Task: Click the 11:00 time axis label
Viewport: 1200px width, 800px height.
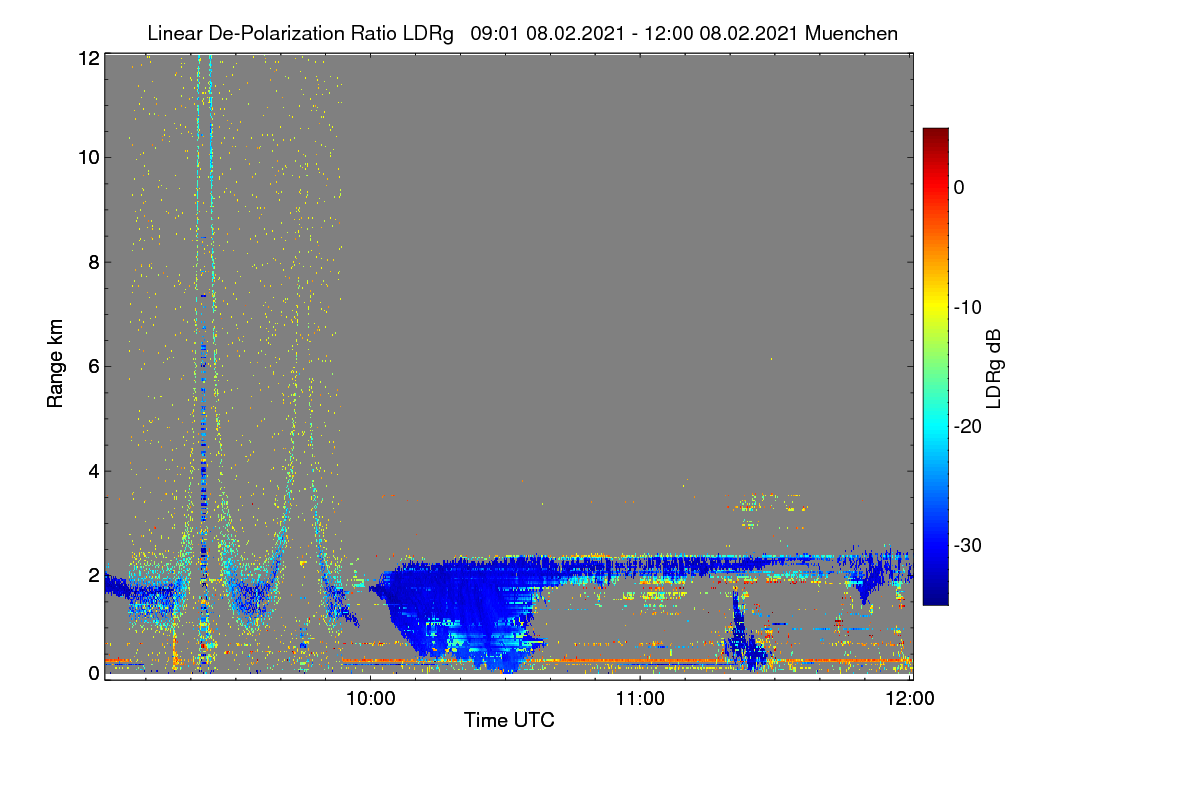Action: (640, 699)
